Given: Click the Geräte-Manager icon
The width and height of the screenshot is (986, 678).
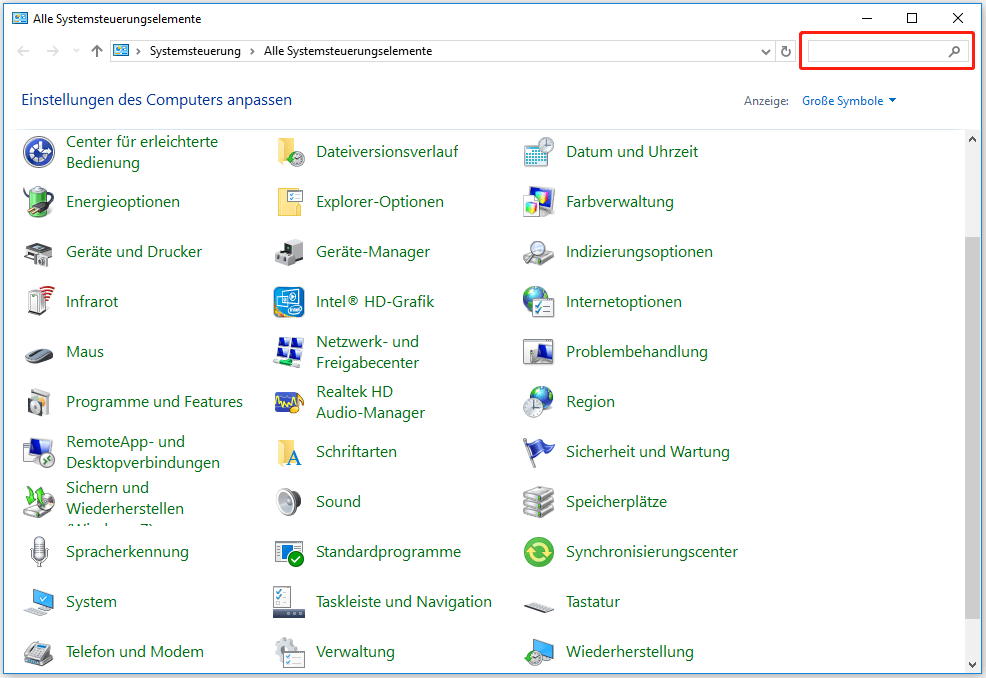Looking at the screenshot, I should click(x=289, y=252).
